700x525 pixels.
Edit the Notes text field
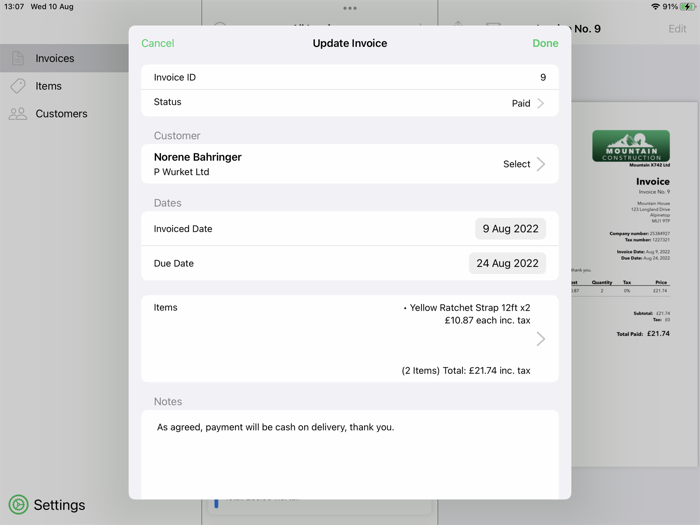[x=350, y=454]
